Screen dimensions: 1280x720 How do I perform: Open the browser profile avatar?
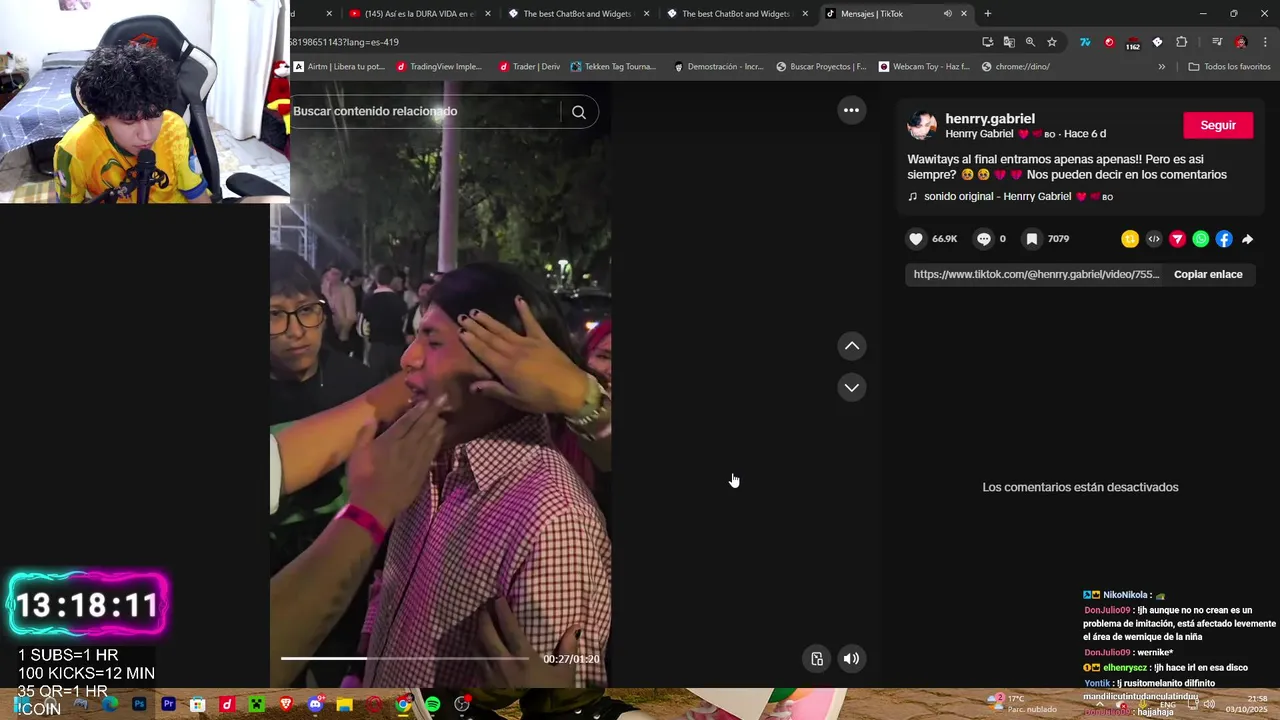[1241, 42]
